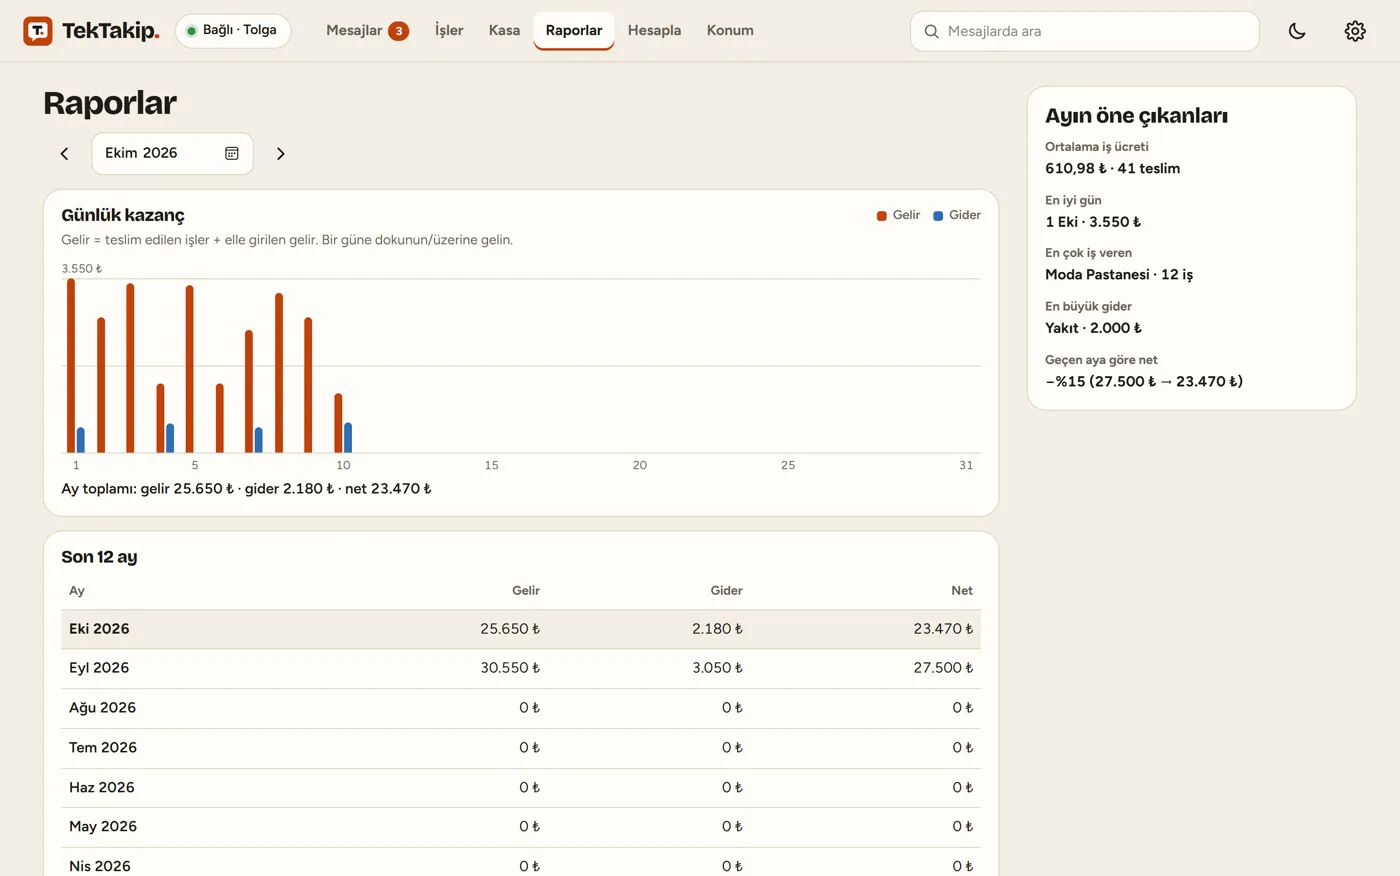Open the Ekim 2026 month picker
This screenshot has height=876, width=1400.
pos(172,153)
